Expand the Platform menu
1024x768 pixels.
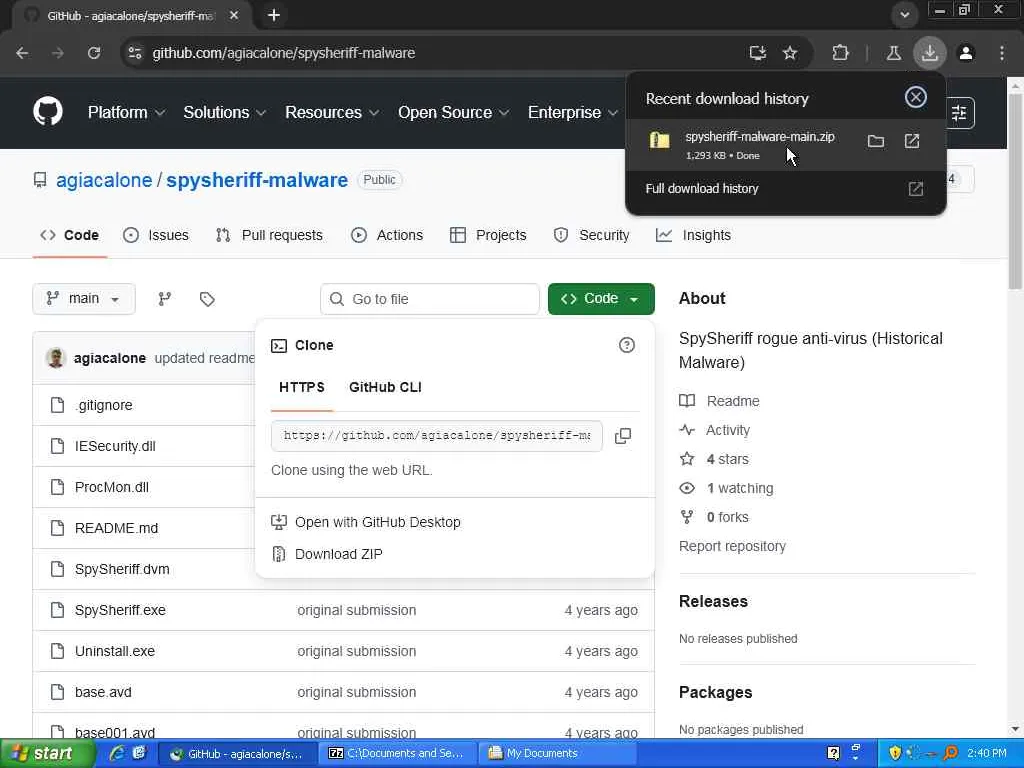pos(126,112)
